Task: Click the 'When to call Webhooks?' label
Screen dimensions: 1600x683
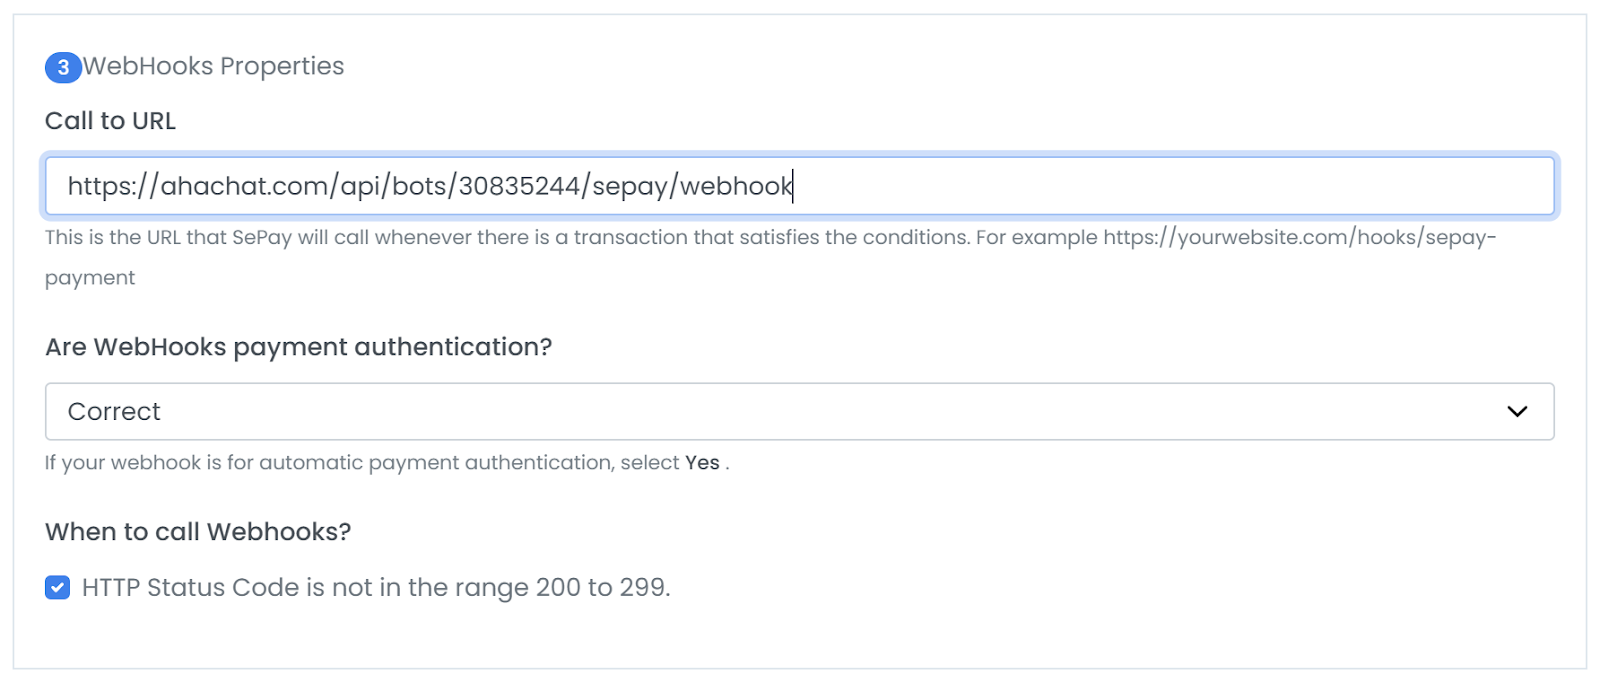Action: click(x=198, y=532)
